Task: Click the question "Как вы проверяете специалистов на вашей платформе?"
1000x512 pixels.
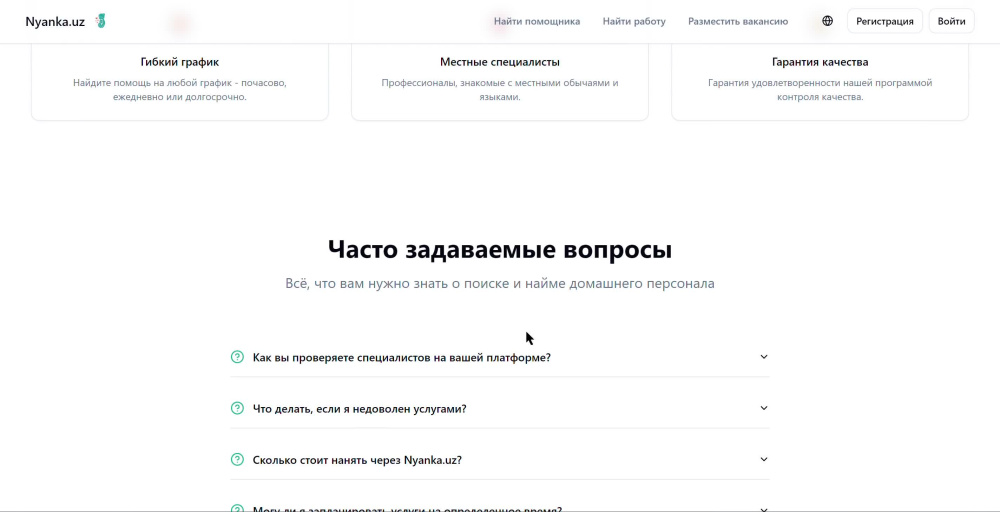Action: point(402,357)
